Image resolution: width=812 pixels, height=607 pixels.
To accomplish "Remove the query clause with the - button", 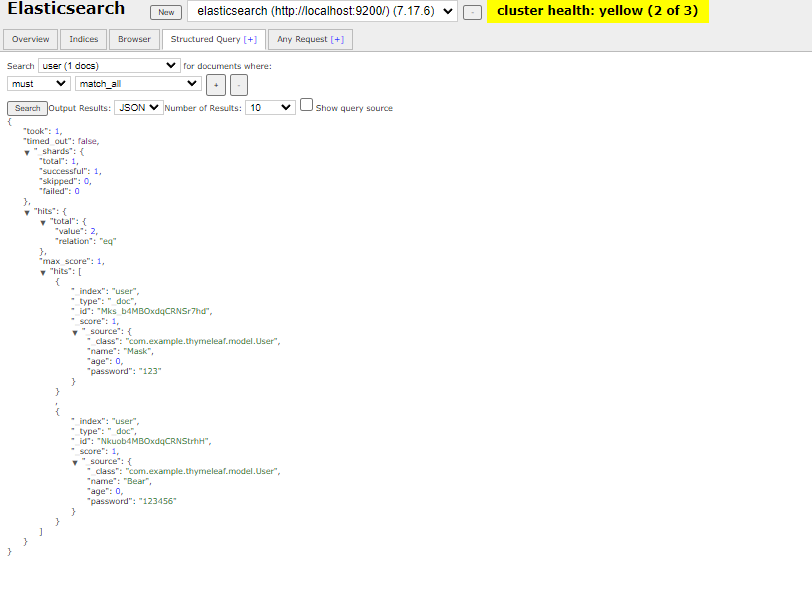I will (x=239, y=85).
